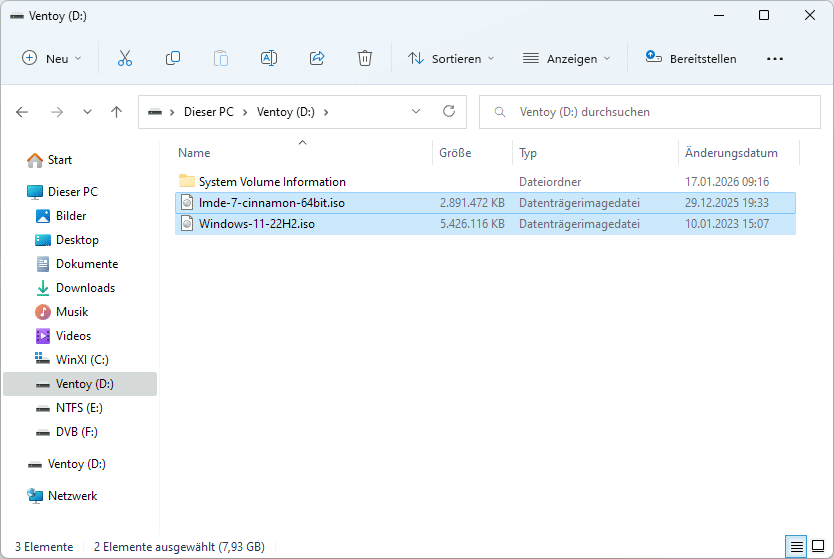Click the search Ventoy (D:) field
The height and width of the screenshot is (559, 834).
coord(649,112)
